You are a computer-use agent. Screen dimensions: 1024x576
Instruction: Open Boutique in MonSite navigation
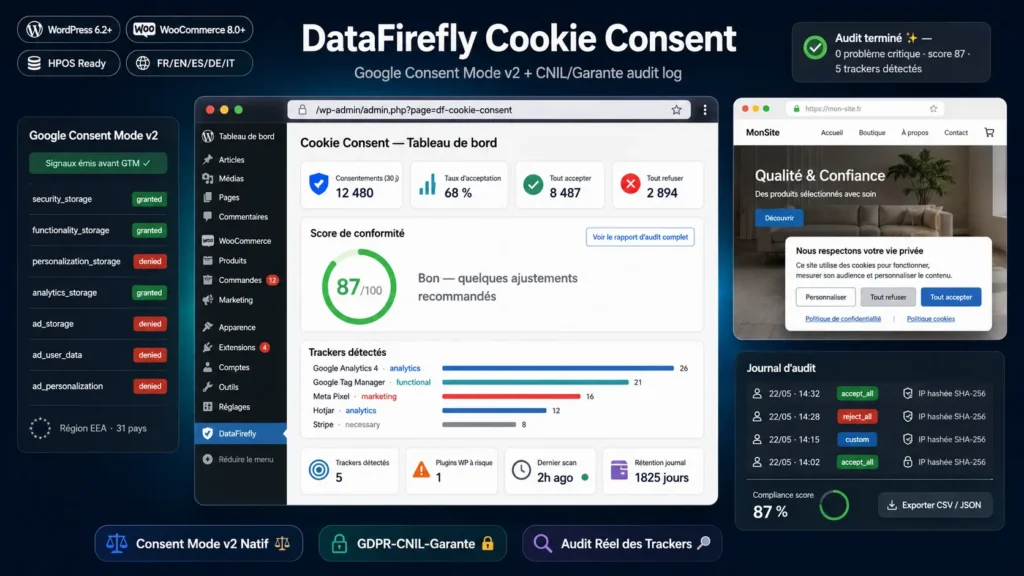[x=872, y=133]
